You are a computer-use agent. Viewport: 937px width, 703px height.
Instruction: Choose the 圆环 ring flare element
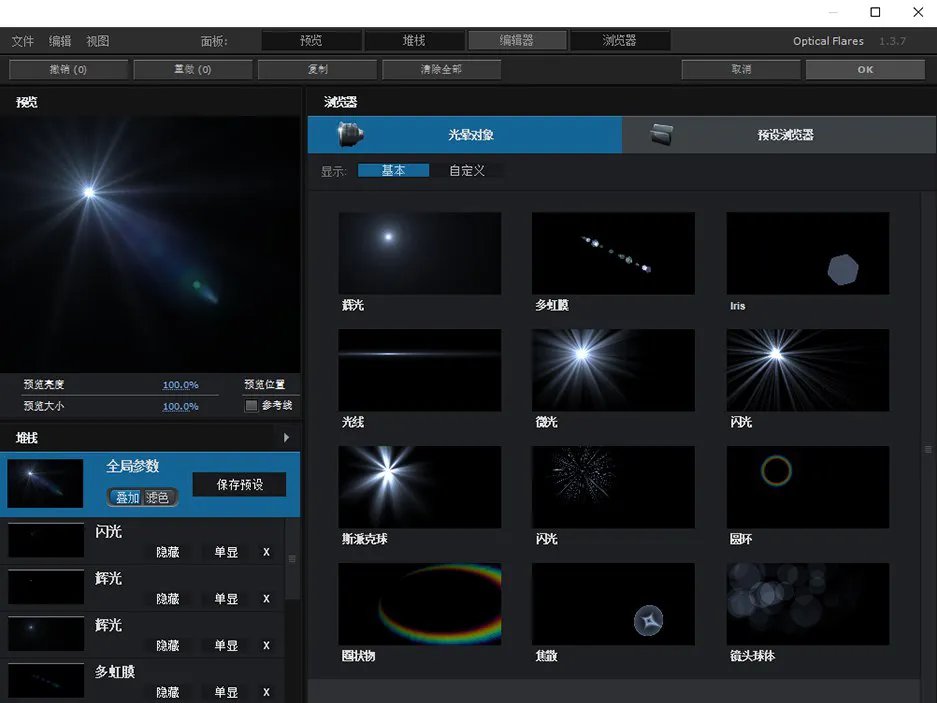(807, 487)
